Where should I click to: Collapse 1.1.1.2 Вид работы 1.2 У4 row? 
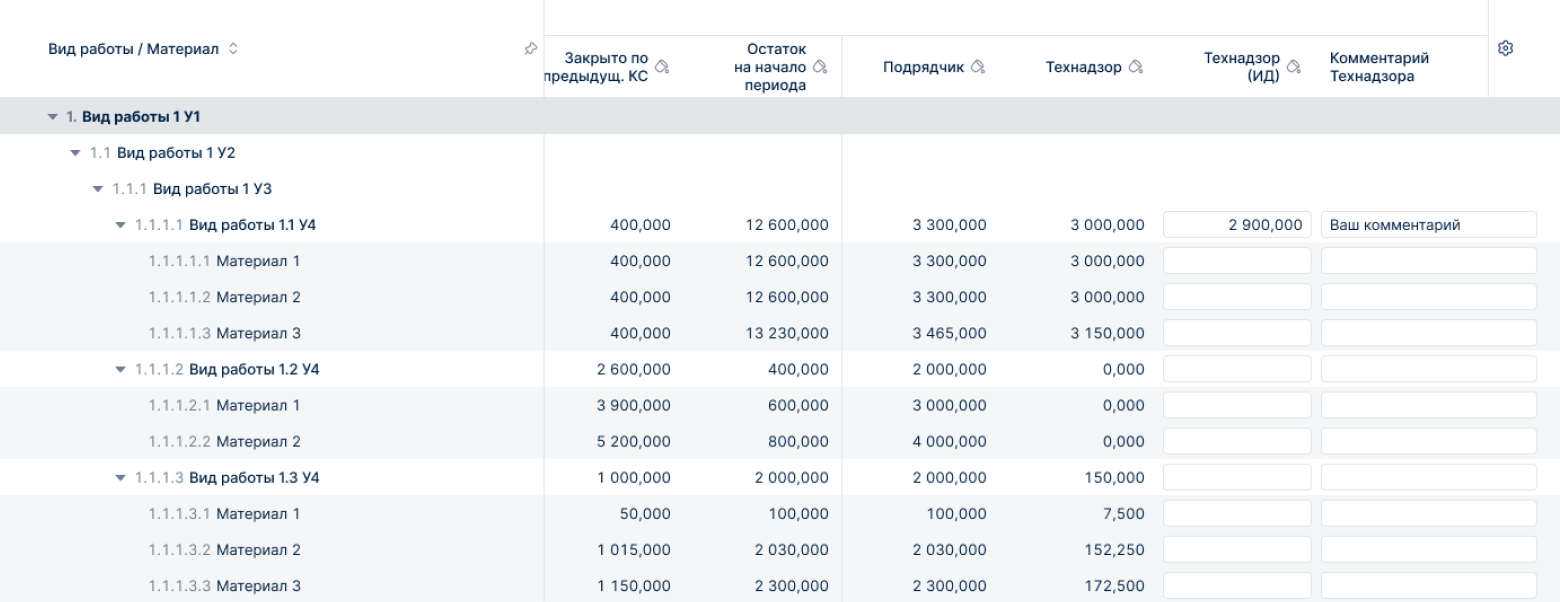pyautogui.click(x=120, y=369)
